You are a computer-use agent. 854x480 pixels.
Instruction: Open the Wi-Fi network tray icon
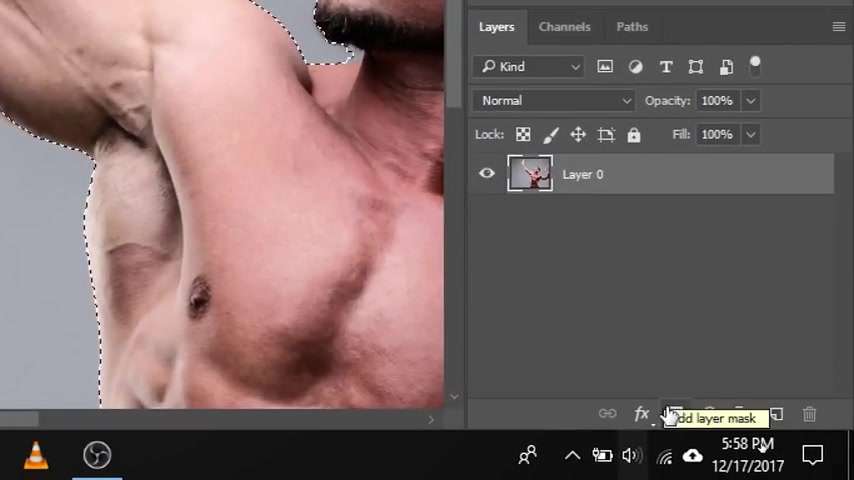pyautogui.click(x=664, y=456)
